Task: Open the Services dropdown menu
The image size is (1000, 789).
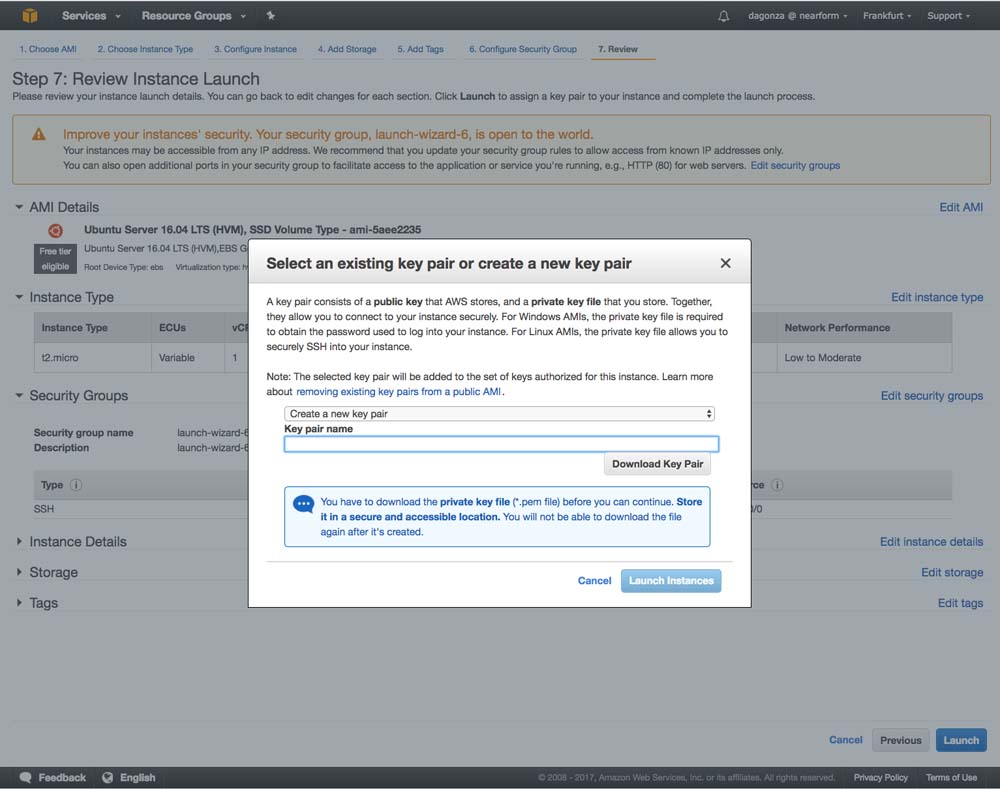Action: pyautogui.click(x=91, y=16)
